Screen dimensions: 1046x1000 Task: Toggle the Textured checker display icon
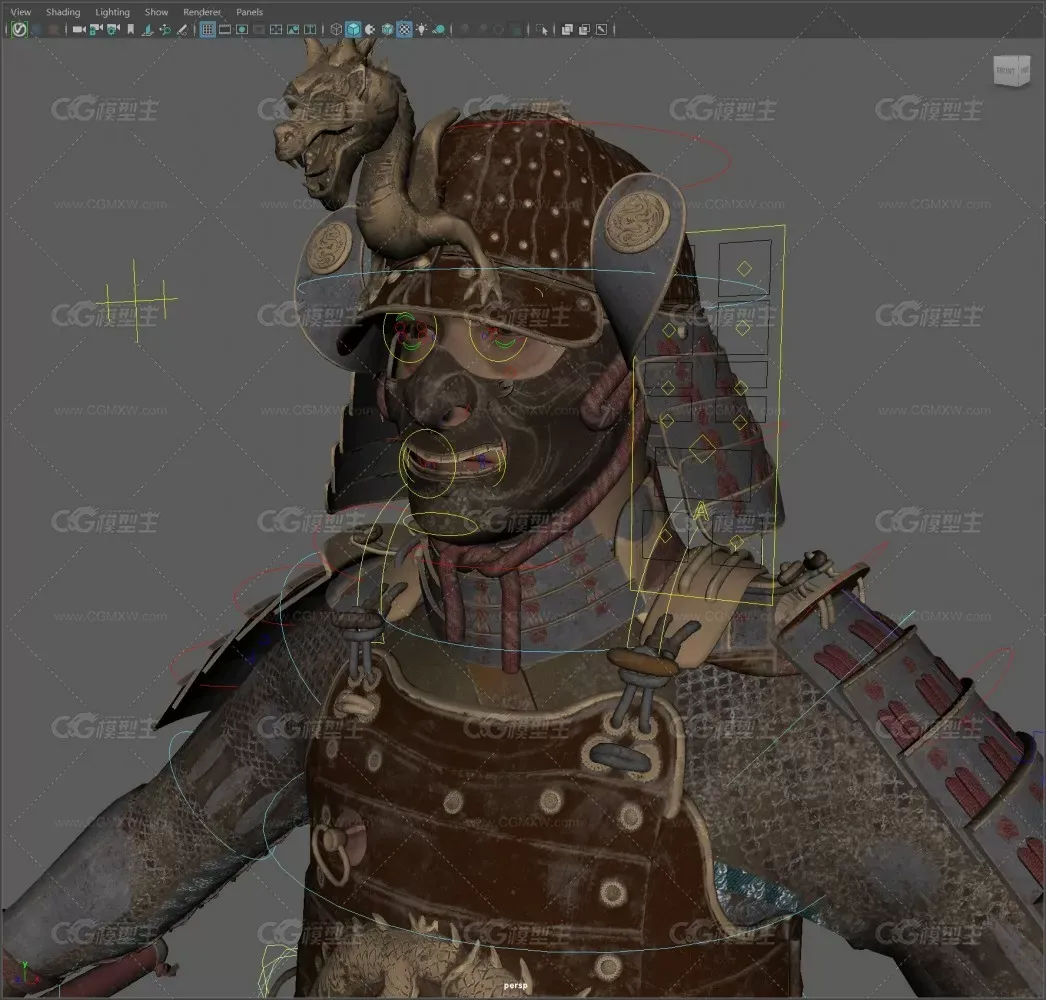pyautogui.click(x=404, y=29)
